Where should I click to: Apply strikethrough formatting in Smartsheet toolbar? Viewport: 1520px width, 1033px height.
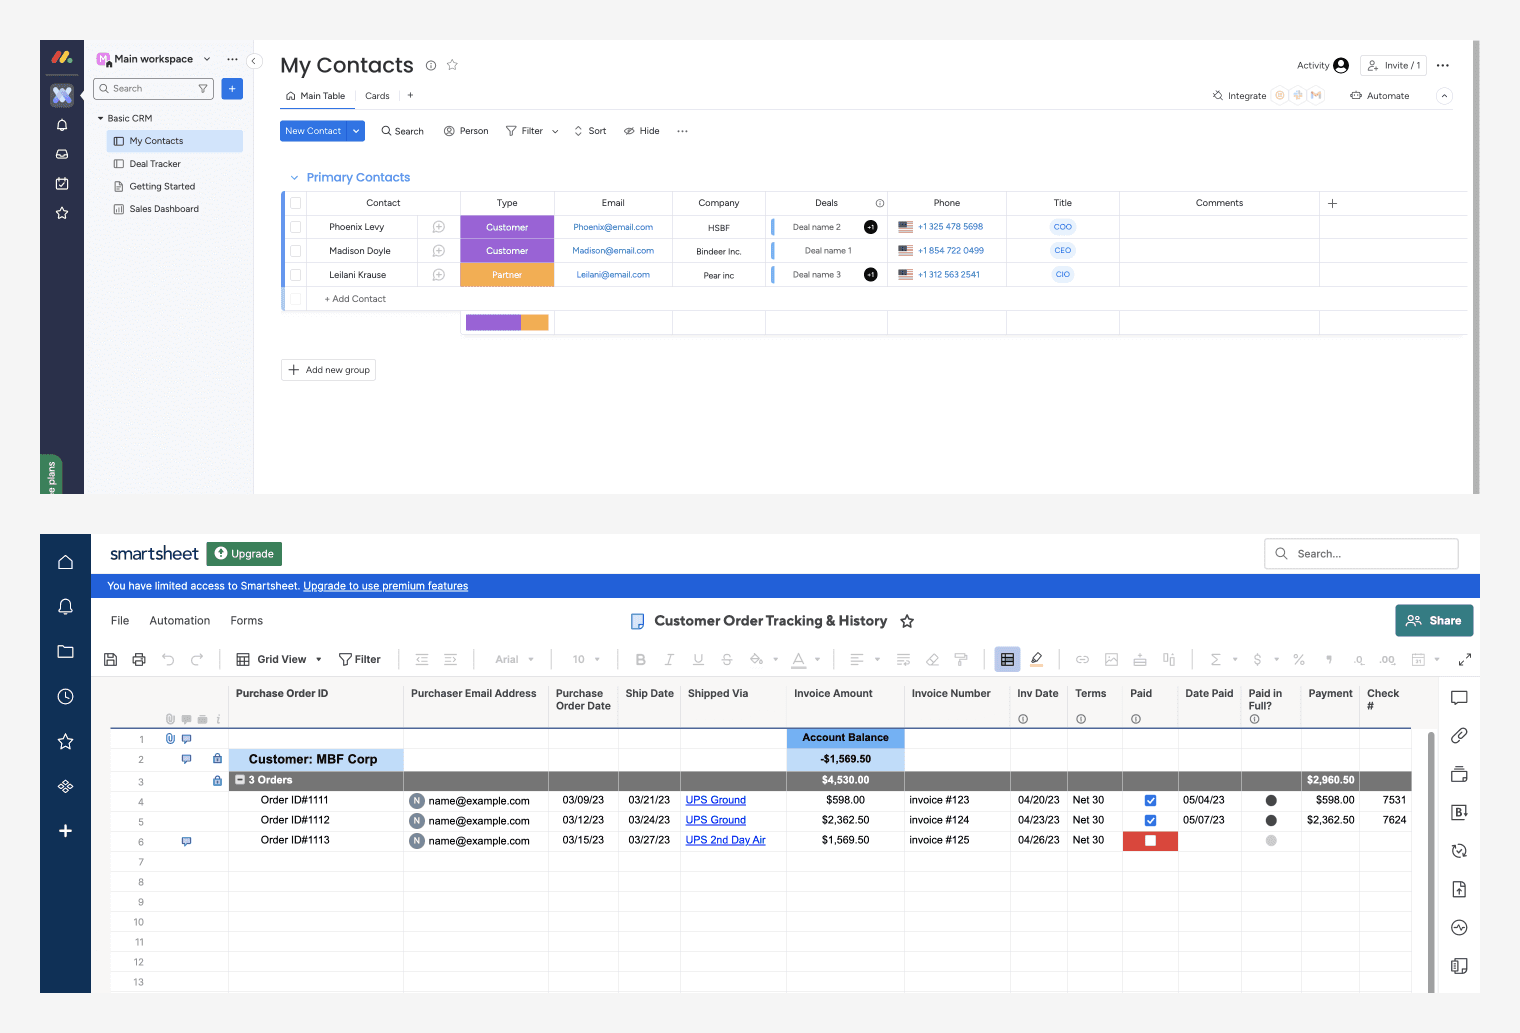point(727,660)
